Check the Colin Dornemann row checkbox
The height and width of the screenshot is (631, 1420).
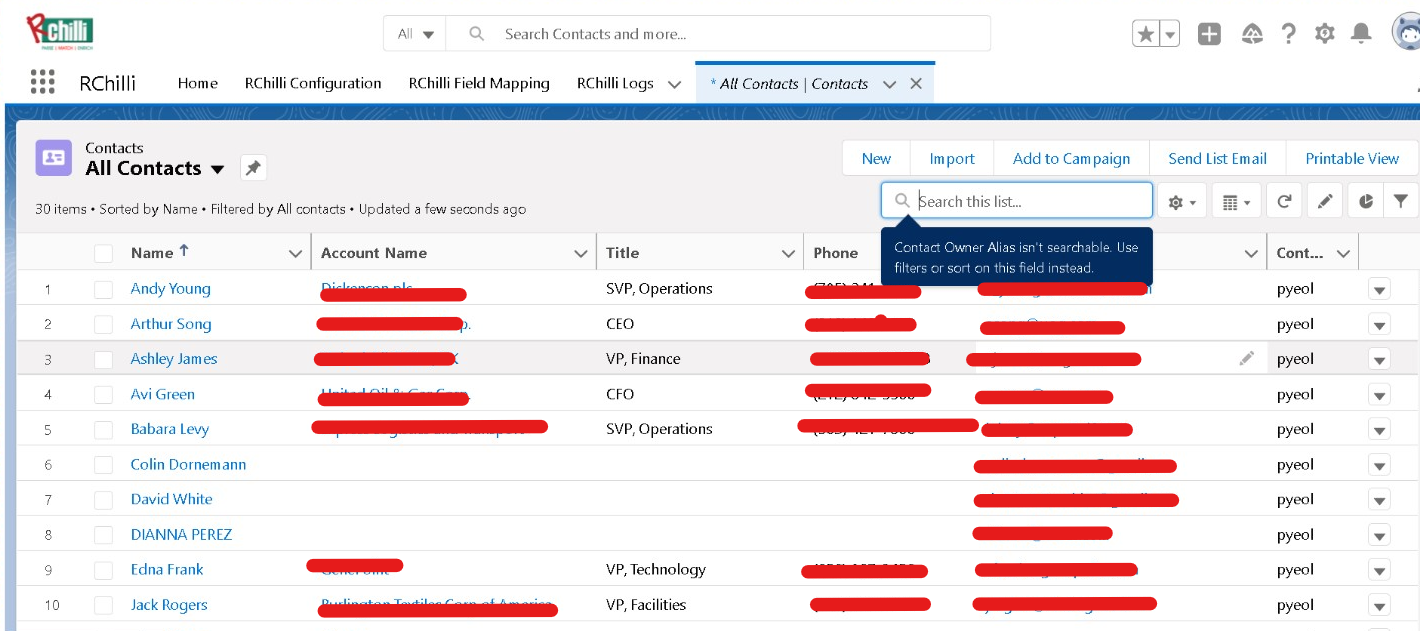pos(104,464)
